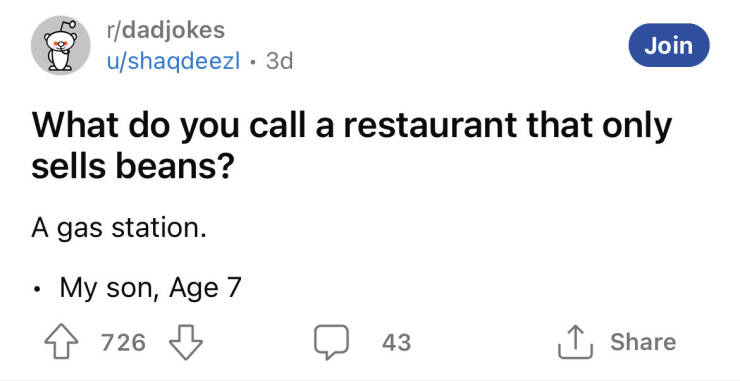Click the dot separator before 3d

[x=253, y=61]
